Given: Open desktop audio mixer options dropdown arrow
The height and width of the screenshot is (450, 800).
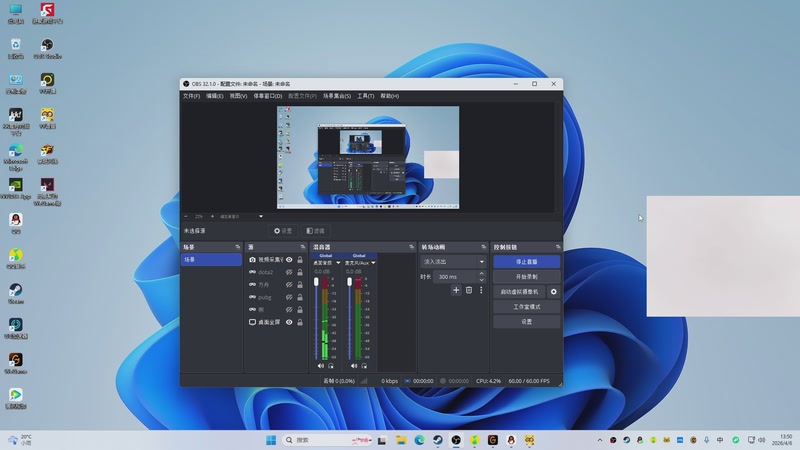Looking at the screenshot, I should pyautogui.click(x=338, y=263).
